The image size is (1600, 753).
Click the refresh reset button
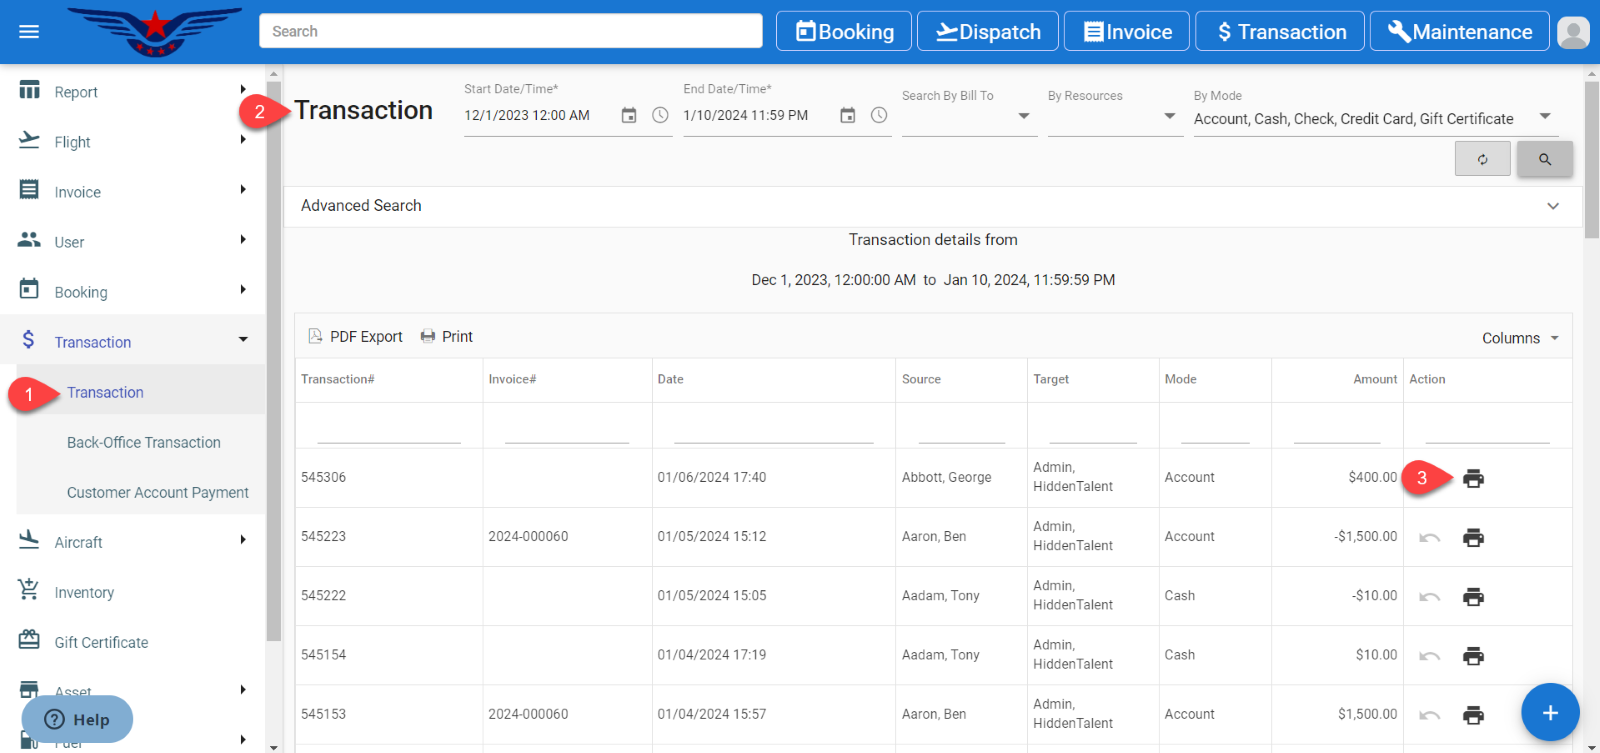coord(1482,159)
